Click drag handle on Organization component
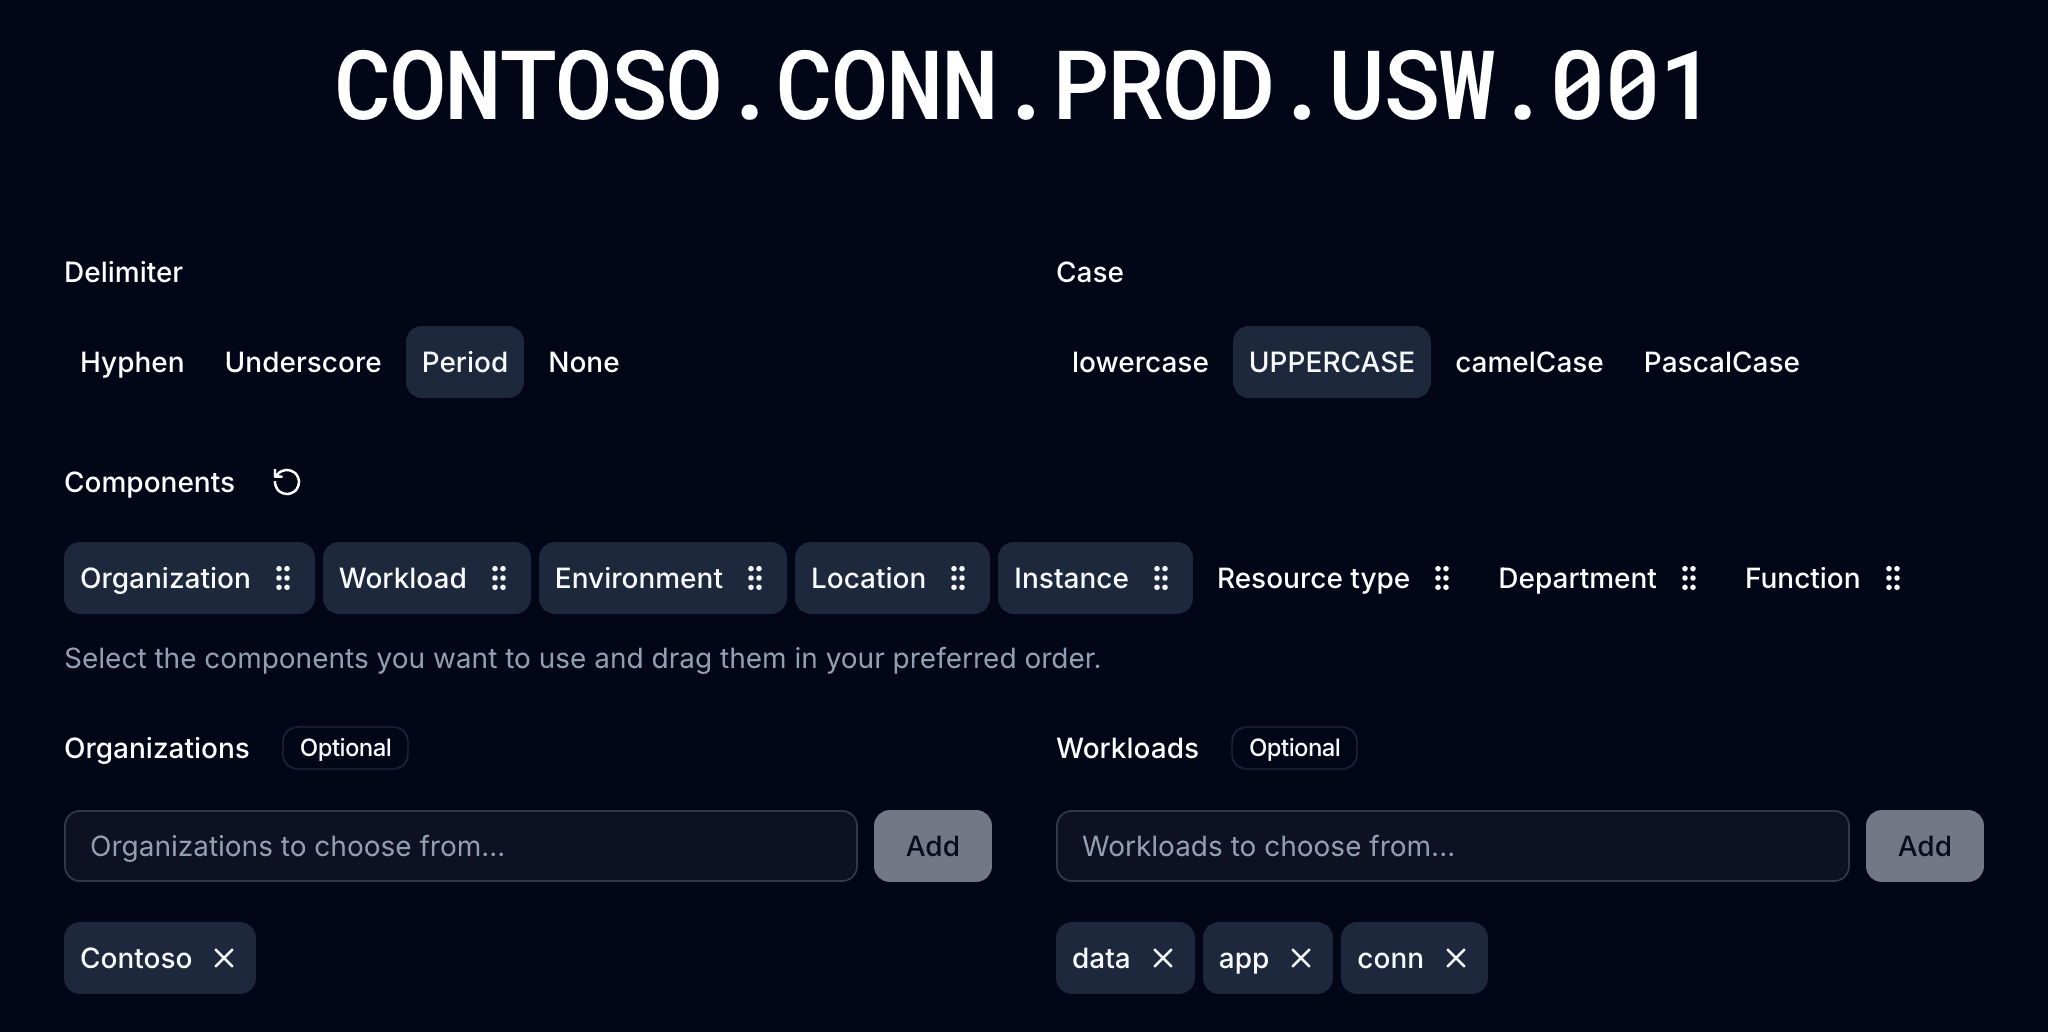2048x1032 pixels. [x=283, y=578]
